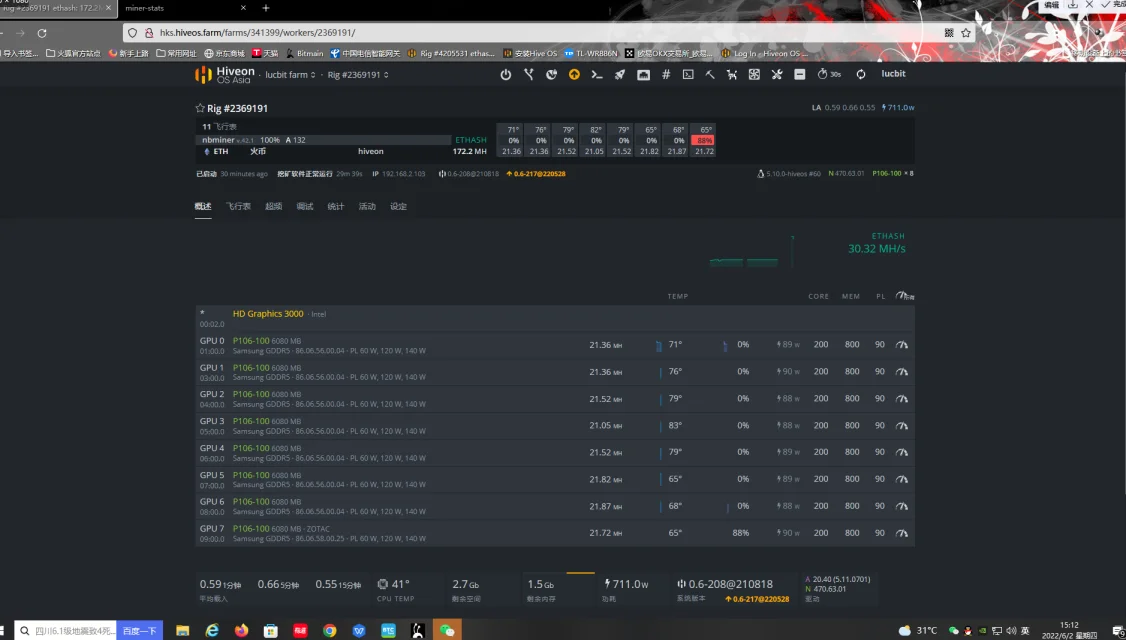
Task: Click the ETHASH 30.32 MH/s chart area
Action: point(808,249)
